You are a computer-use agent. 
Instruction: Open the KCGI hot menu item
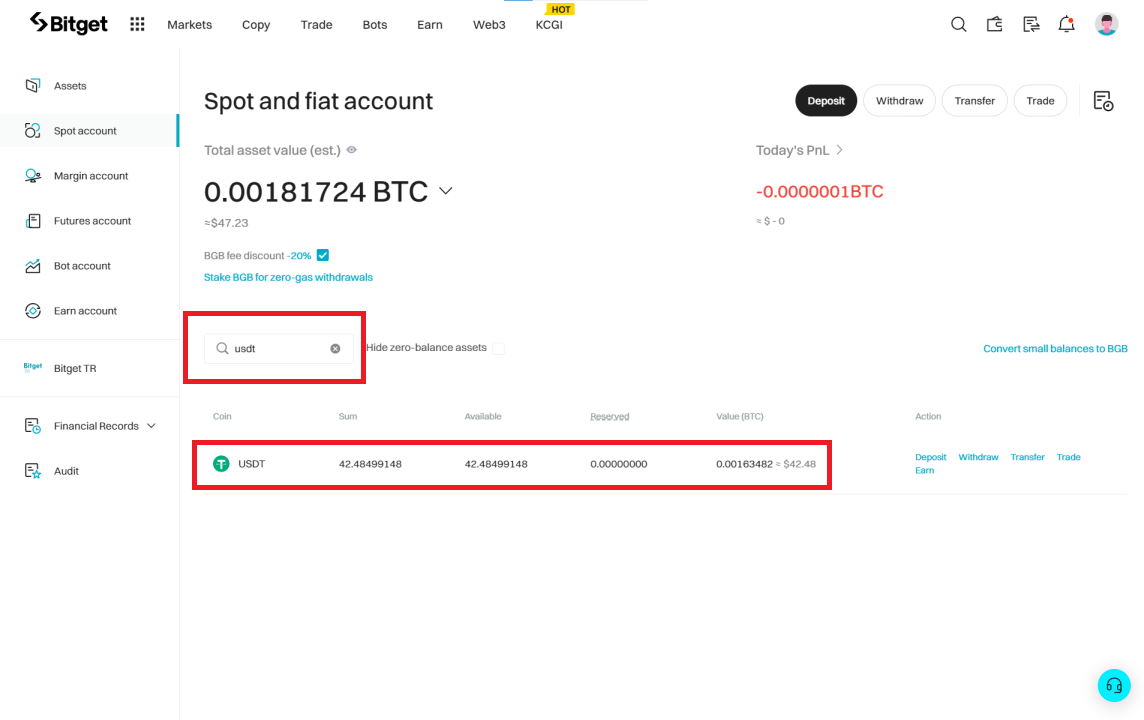point(549,24)
